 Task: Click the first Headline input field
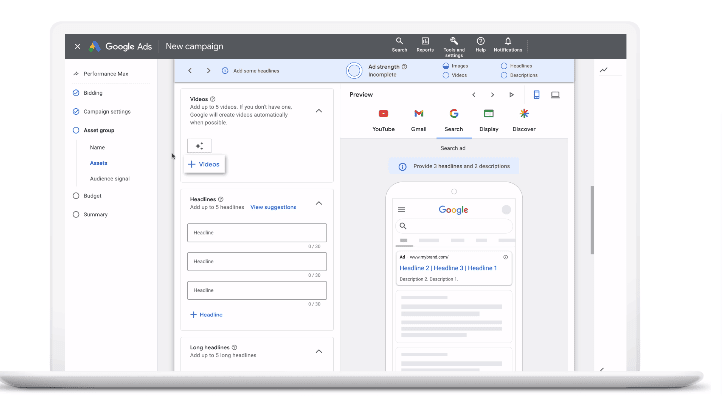click(x=257, y=233)
